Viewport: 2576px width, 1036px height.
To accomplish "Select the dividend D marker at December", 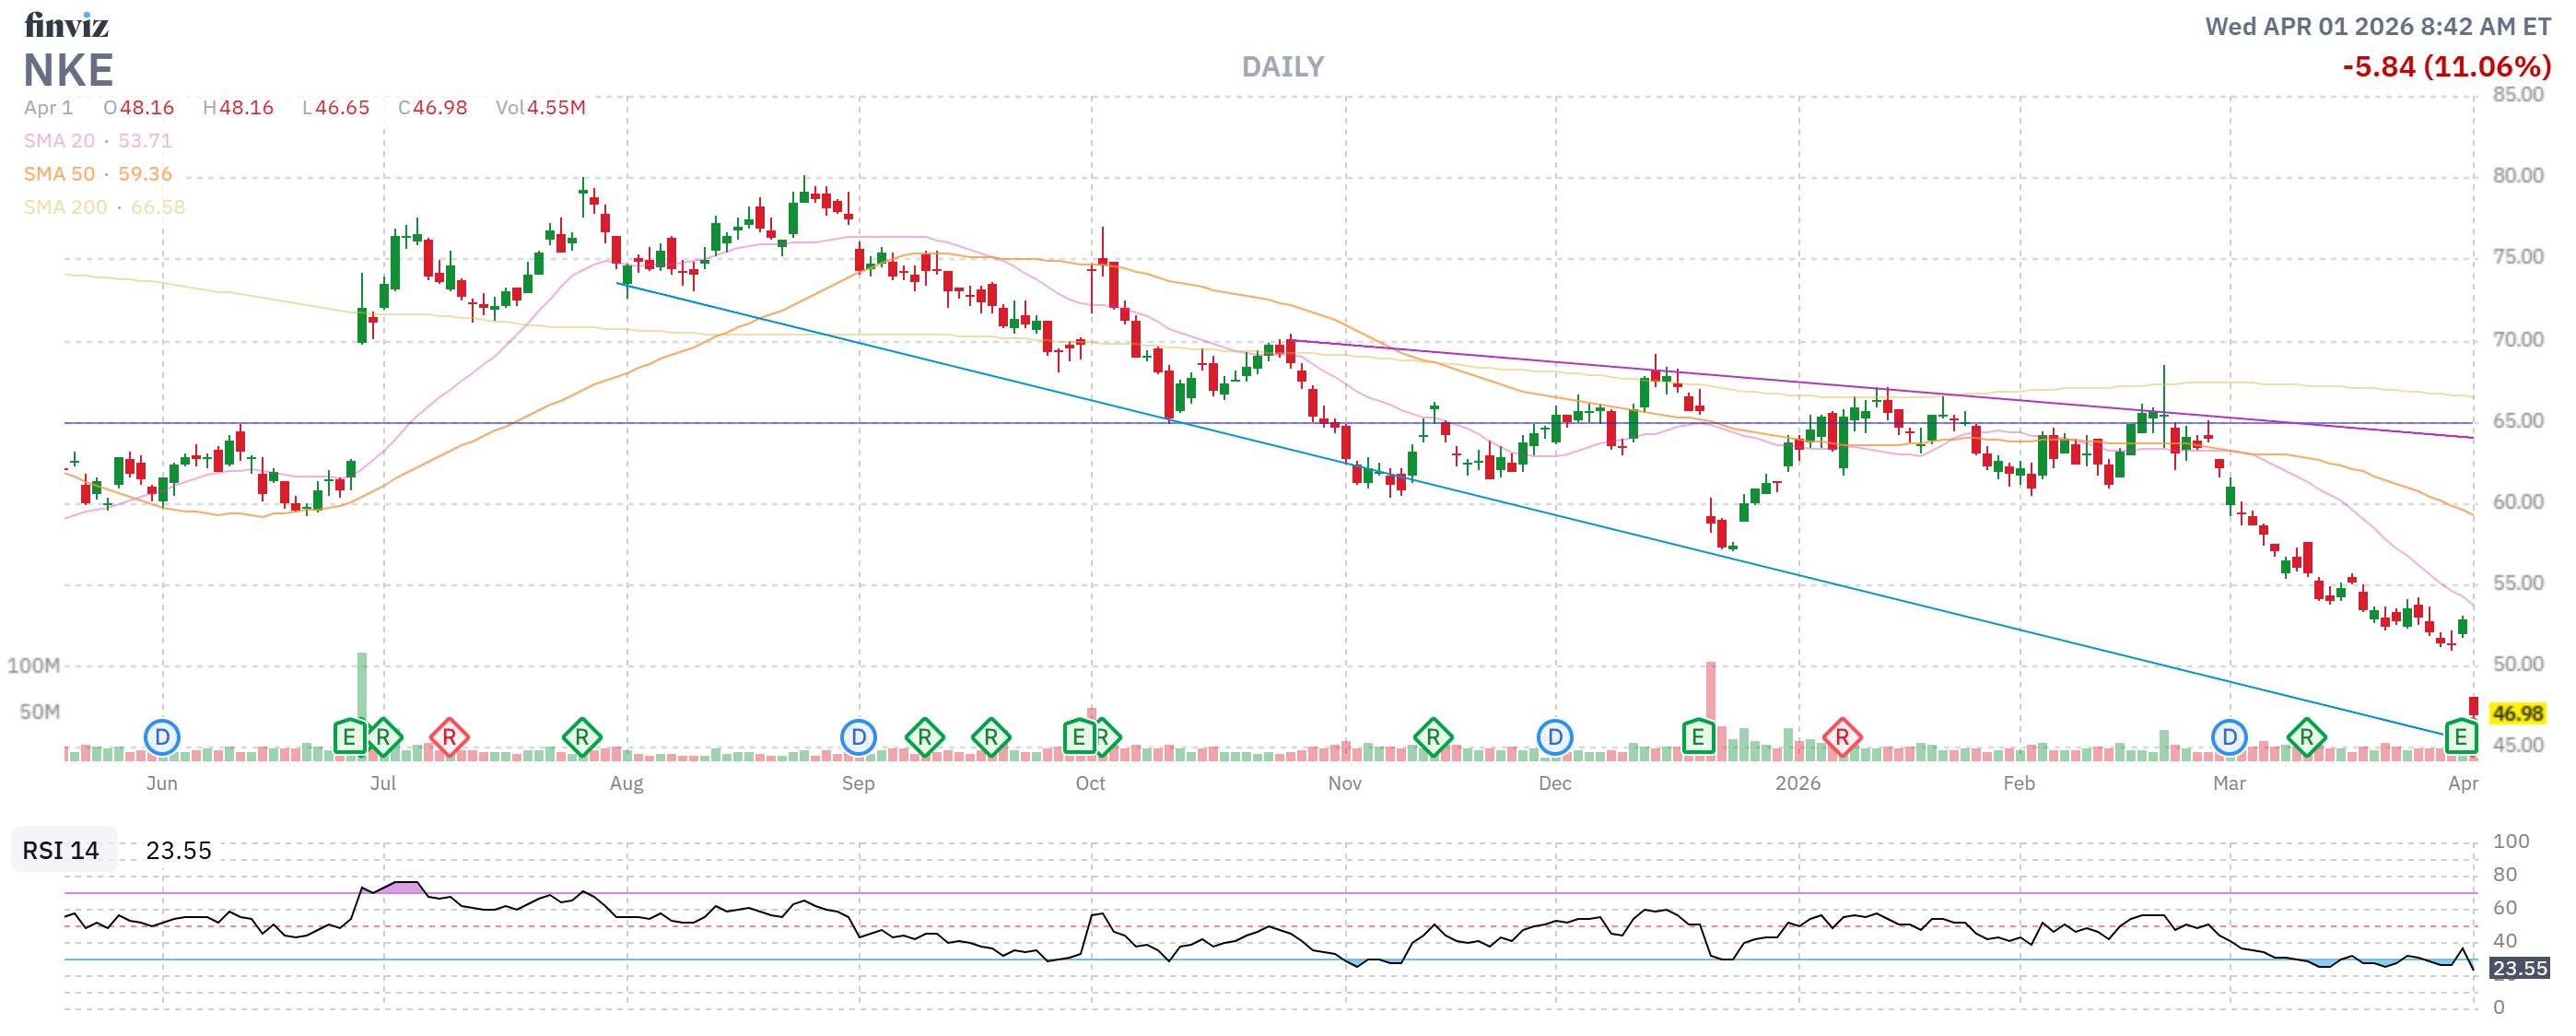I will coord(1554,738).
